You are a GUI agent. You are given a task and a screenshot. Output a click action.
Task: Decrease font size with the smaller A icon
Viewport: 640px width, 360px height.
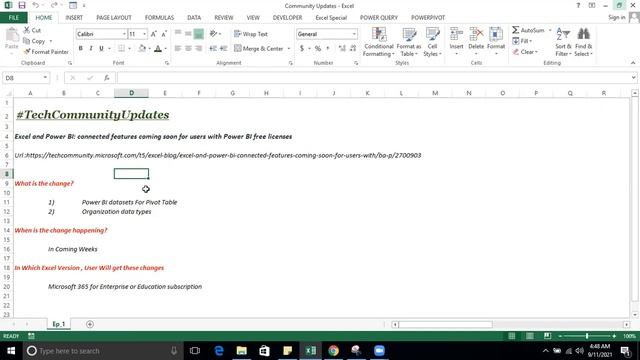tap(164, 34)
